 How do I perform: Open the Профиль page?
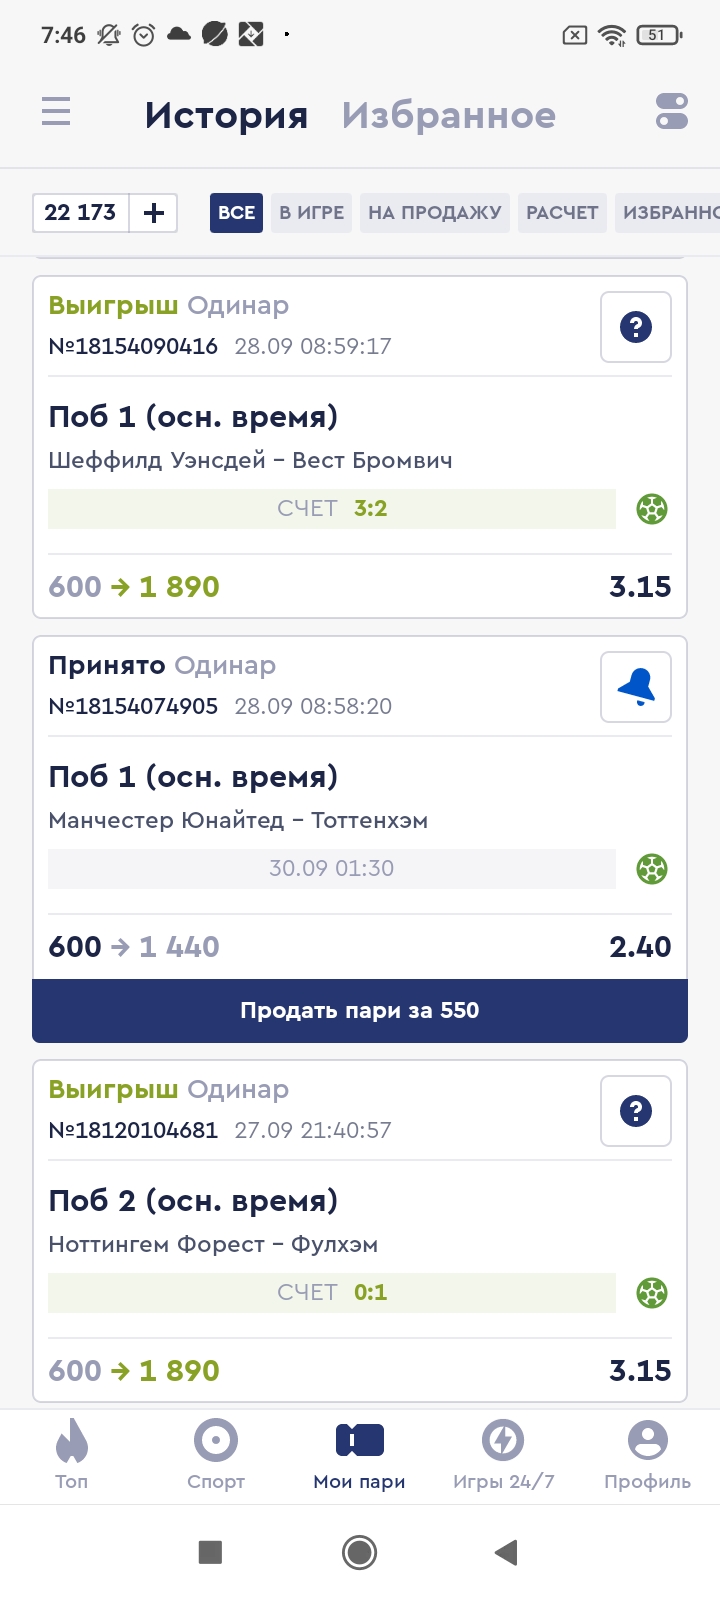(647, 1455)
